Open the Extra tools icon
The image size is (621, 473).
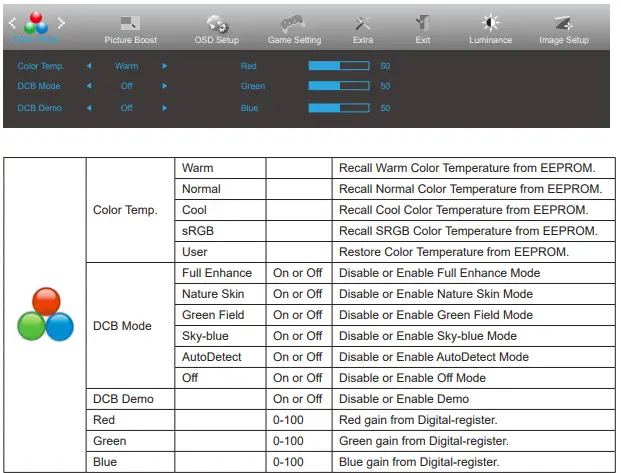(362, 24)
